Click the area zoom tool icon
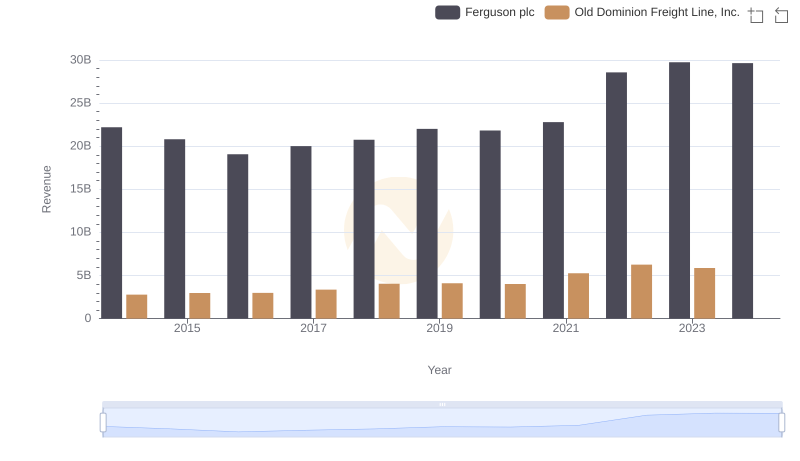The image size is (800, 461). click(x=756, y=15)
